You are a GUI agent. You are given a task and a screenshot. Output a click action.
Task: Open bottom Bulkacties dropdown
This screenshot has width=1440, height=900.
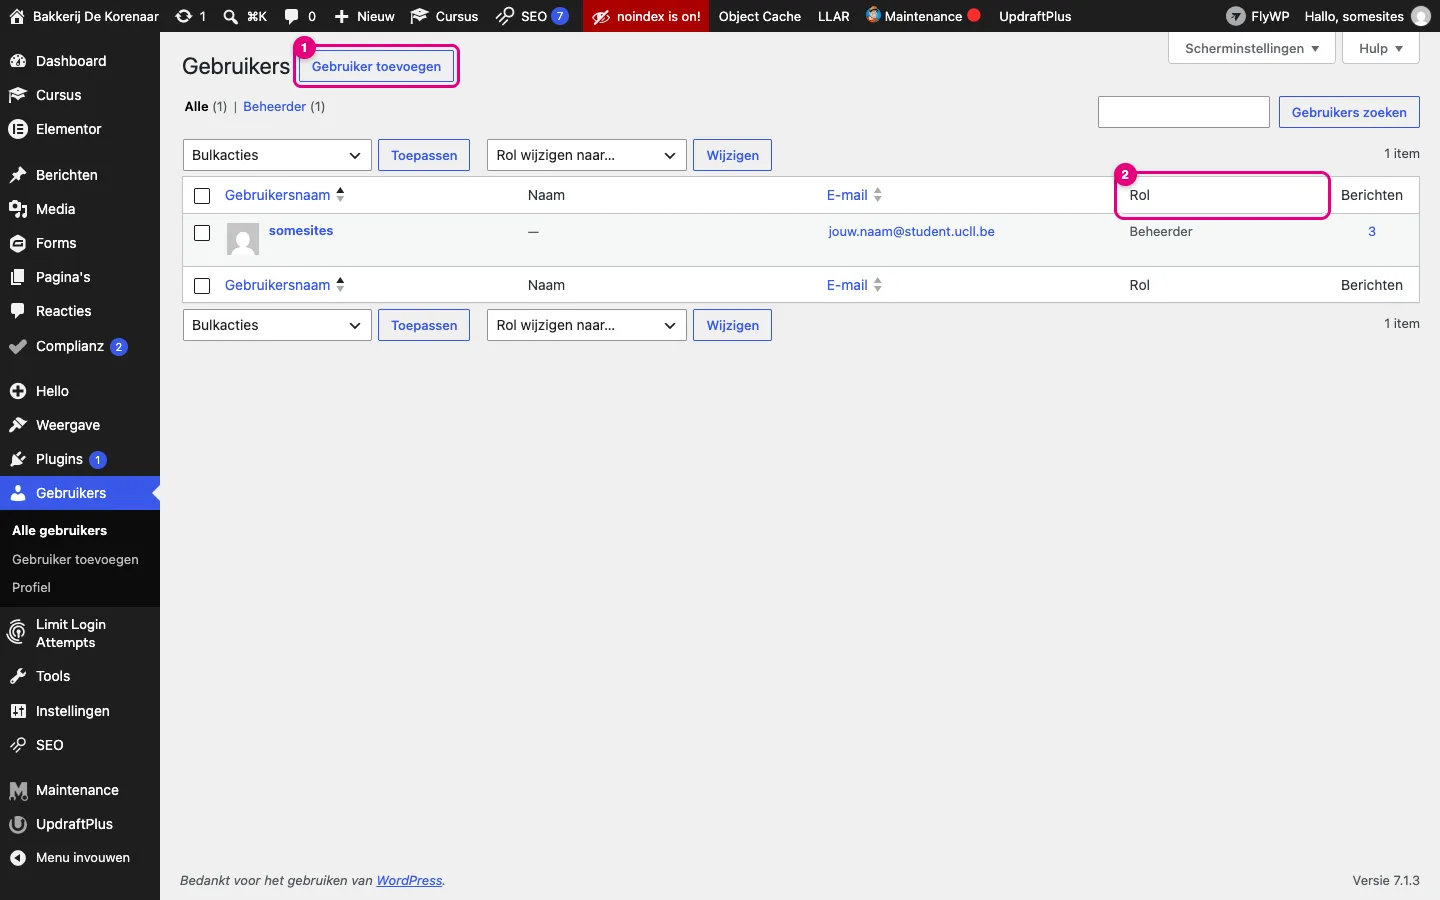pyautogui.click(x=277, y=325)
